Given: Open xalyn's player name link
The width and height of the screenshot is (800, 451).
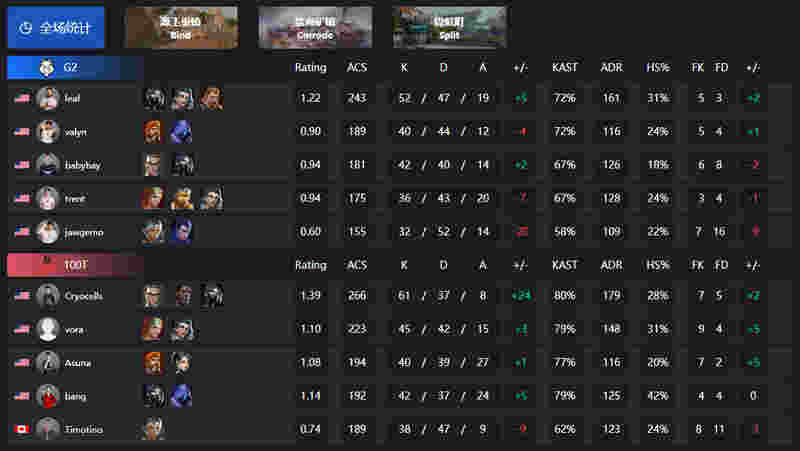Looking at the screenshot, I should click(76, 132).
